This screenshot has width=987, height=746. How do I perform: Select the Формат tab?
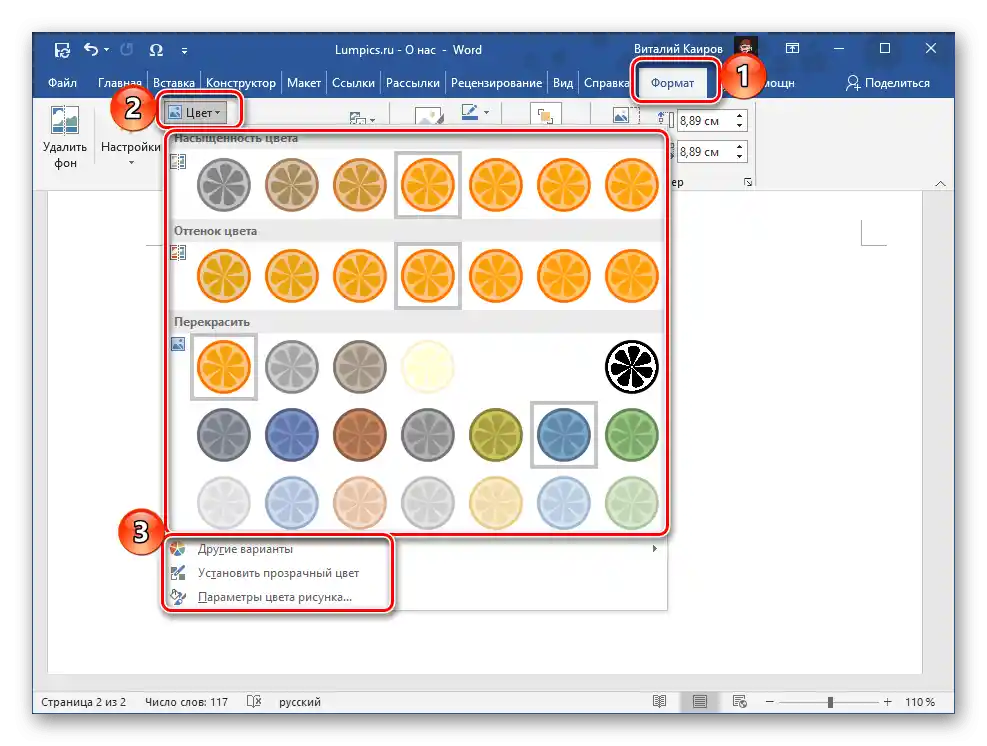(672, 83)
